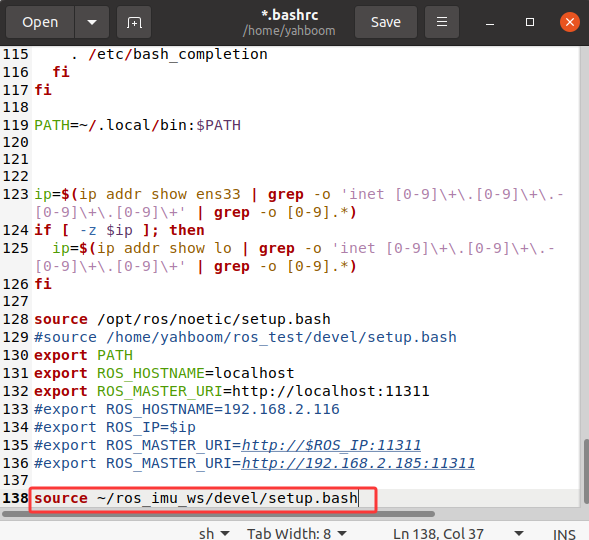Image resolution: width=589 pixels, height=540 pixels.
Task: Click the horizontal scrollbar
Action: [x=218, y=513]
